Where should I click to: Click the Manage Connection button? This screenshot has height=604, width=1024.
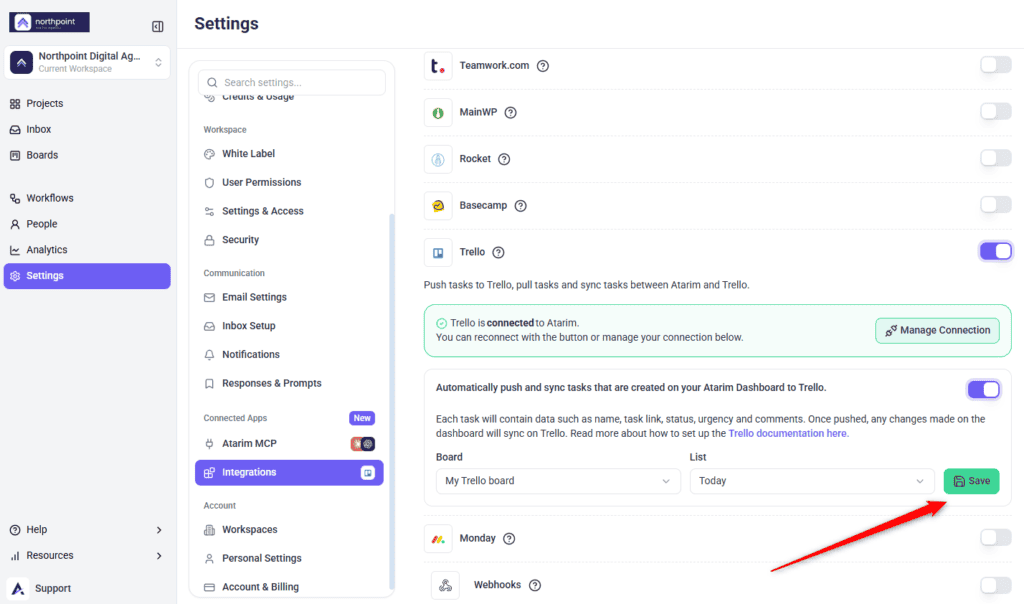click(937, 330)
